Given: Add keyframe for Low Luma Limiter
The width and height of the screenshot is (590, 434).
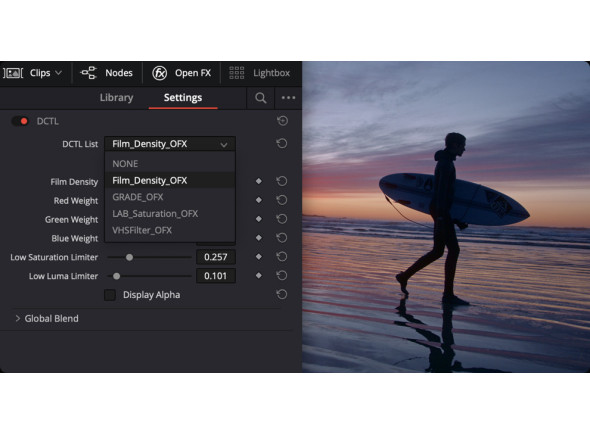Looking at the screenshot, I should click(x=259, y=276).
